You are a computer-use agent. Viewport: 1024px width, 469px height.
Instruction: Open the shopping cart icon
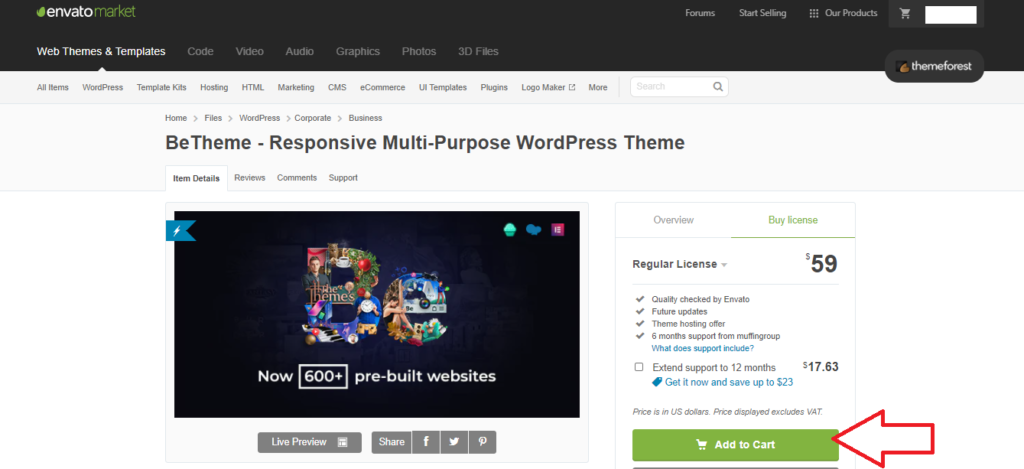coord(904,13)
